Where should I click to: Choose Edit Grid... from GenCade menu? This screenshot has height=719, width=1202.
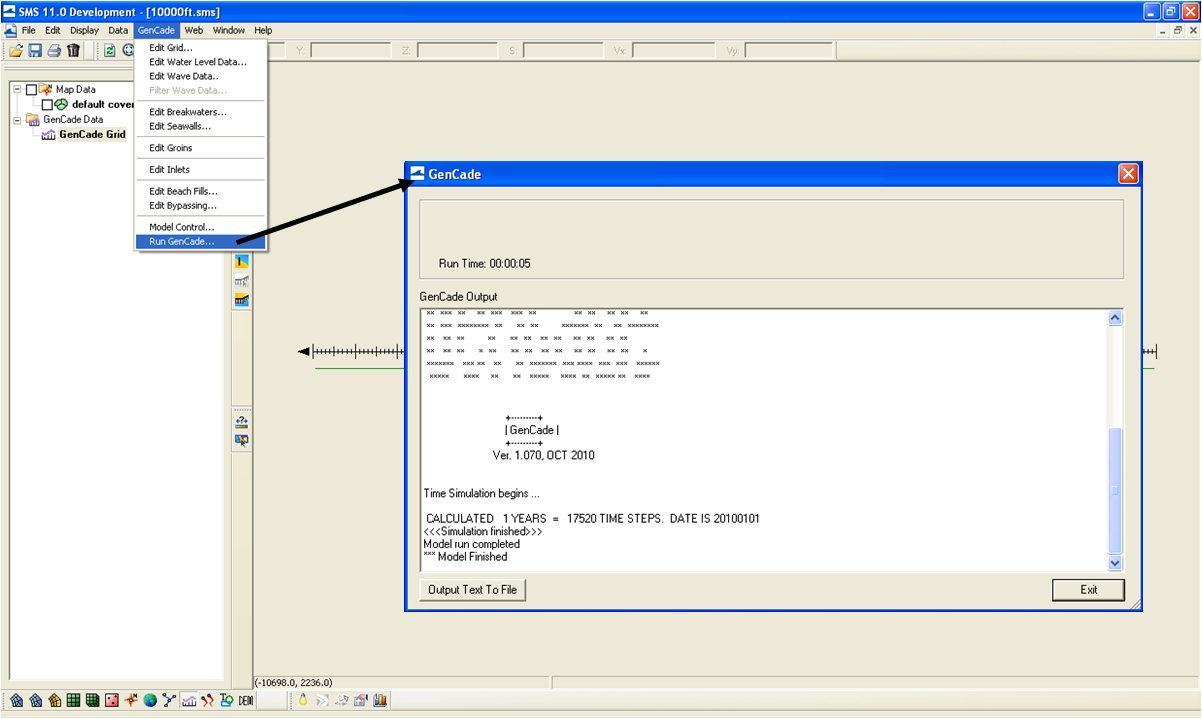(201, 48)
